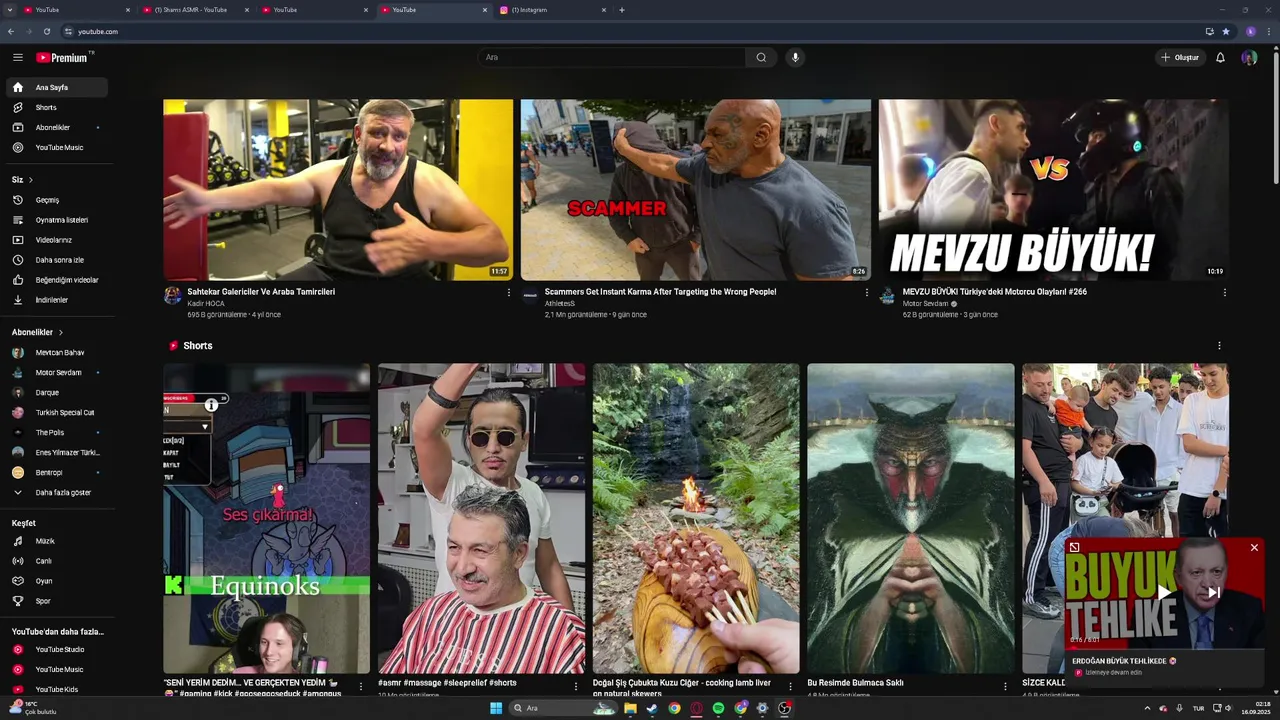This screenshot has width=1280, height=720.
Task: Open a new browser tab
Action: tap(622, 10)
